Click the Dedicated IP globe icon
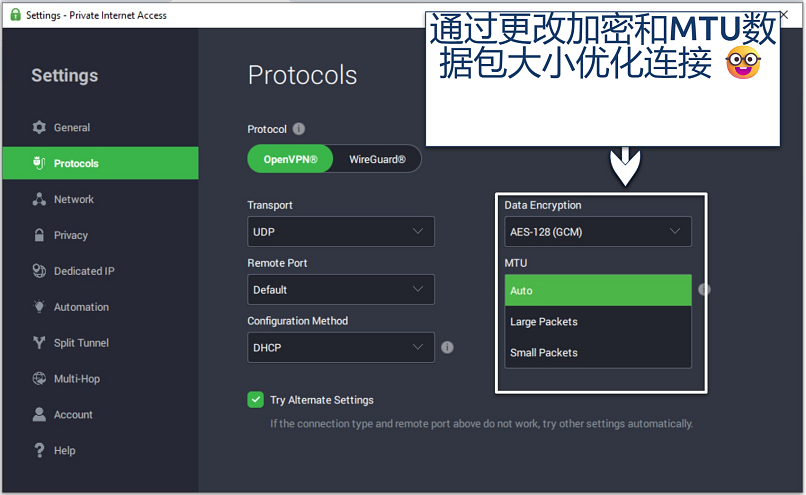 click(39, 271)
